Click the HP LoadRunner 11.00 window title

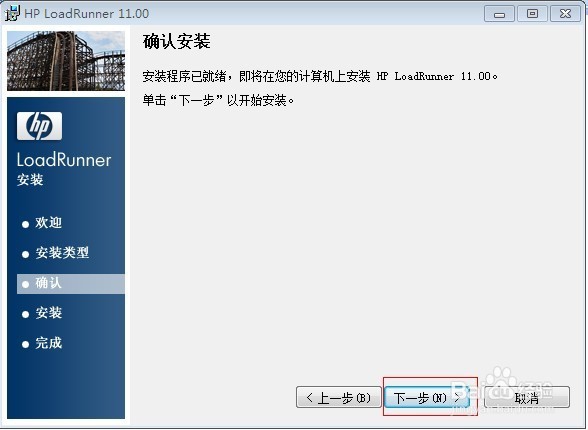pyautogui.click(x=86, y=13)
